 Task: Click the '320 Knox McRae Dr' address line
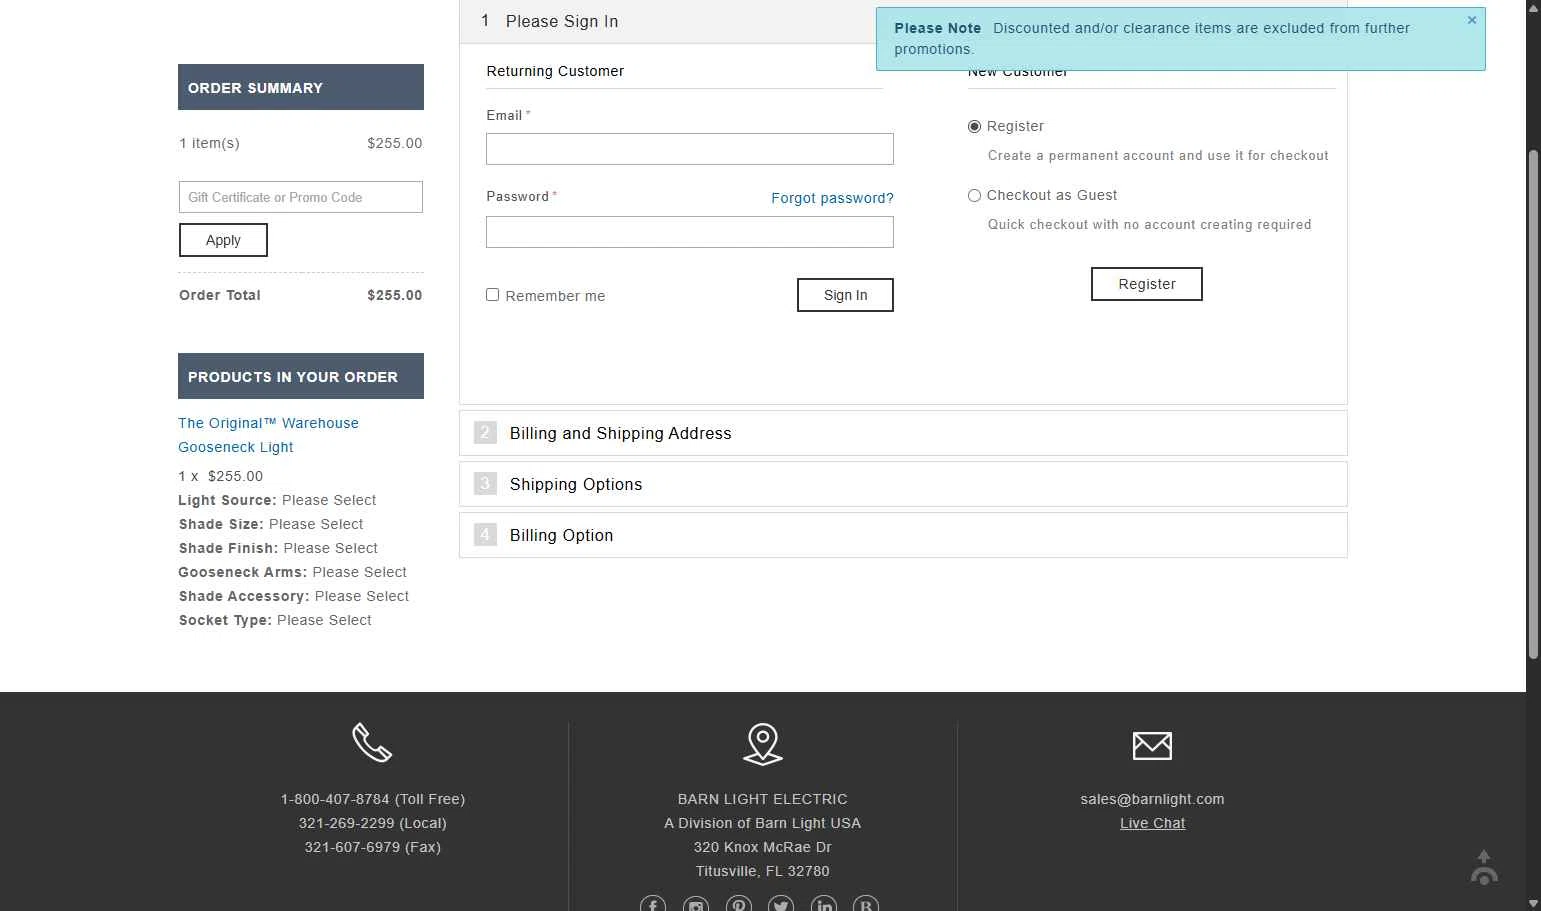pos(763,847)
